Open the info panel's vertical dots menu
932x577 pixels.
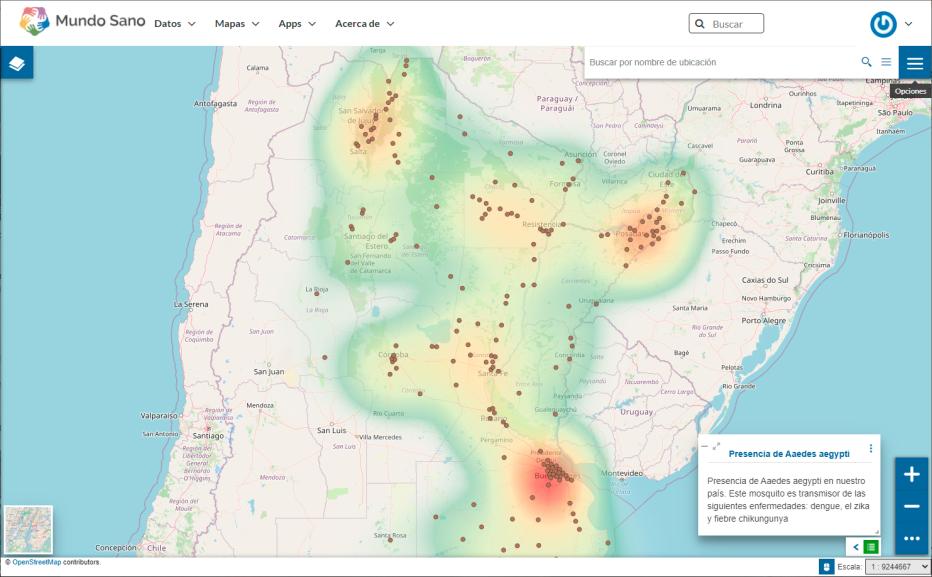pos(871,448)
